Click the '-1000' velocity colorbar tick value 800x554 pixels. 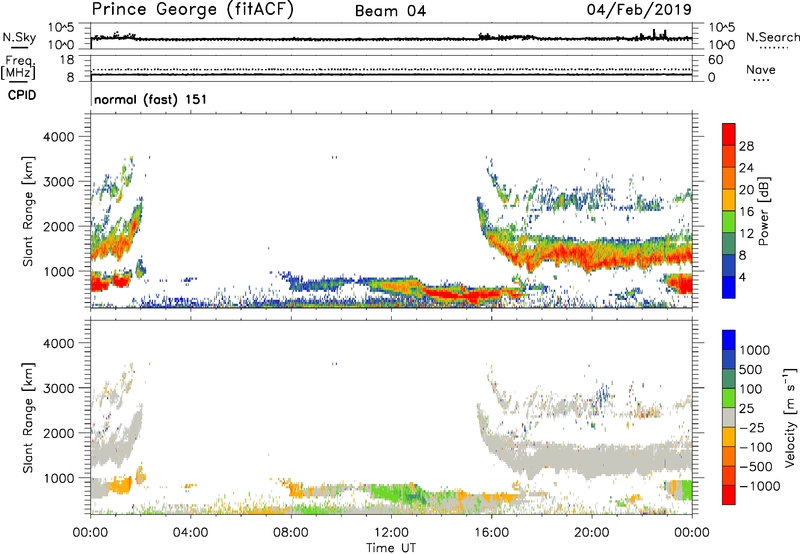tap(760, 486)
